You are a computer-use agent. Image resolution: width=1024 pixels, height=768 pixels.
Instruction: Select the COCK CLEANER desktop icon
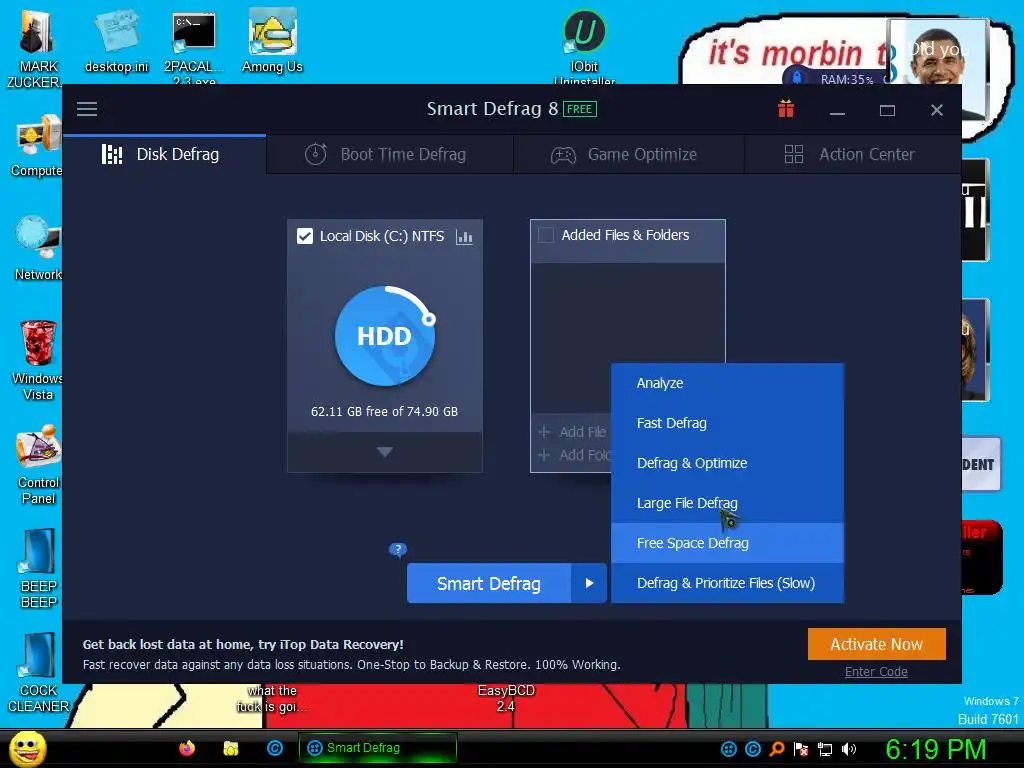(x=38, y=673)
